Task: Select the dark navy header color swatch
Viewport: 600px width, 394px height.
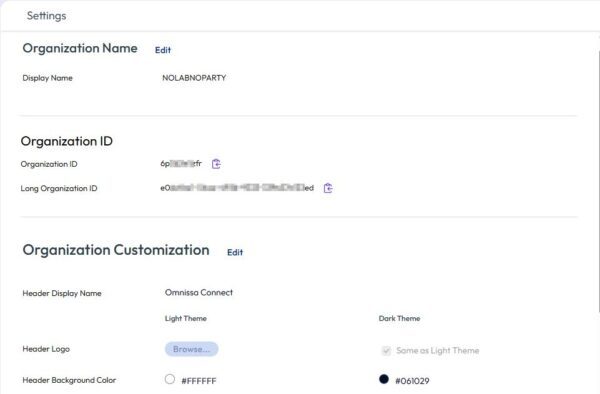Action: (384, 379)
